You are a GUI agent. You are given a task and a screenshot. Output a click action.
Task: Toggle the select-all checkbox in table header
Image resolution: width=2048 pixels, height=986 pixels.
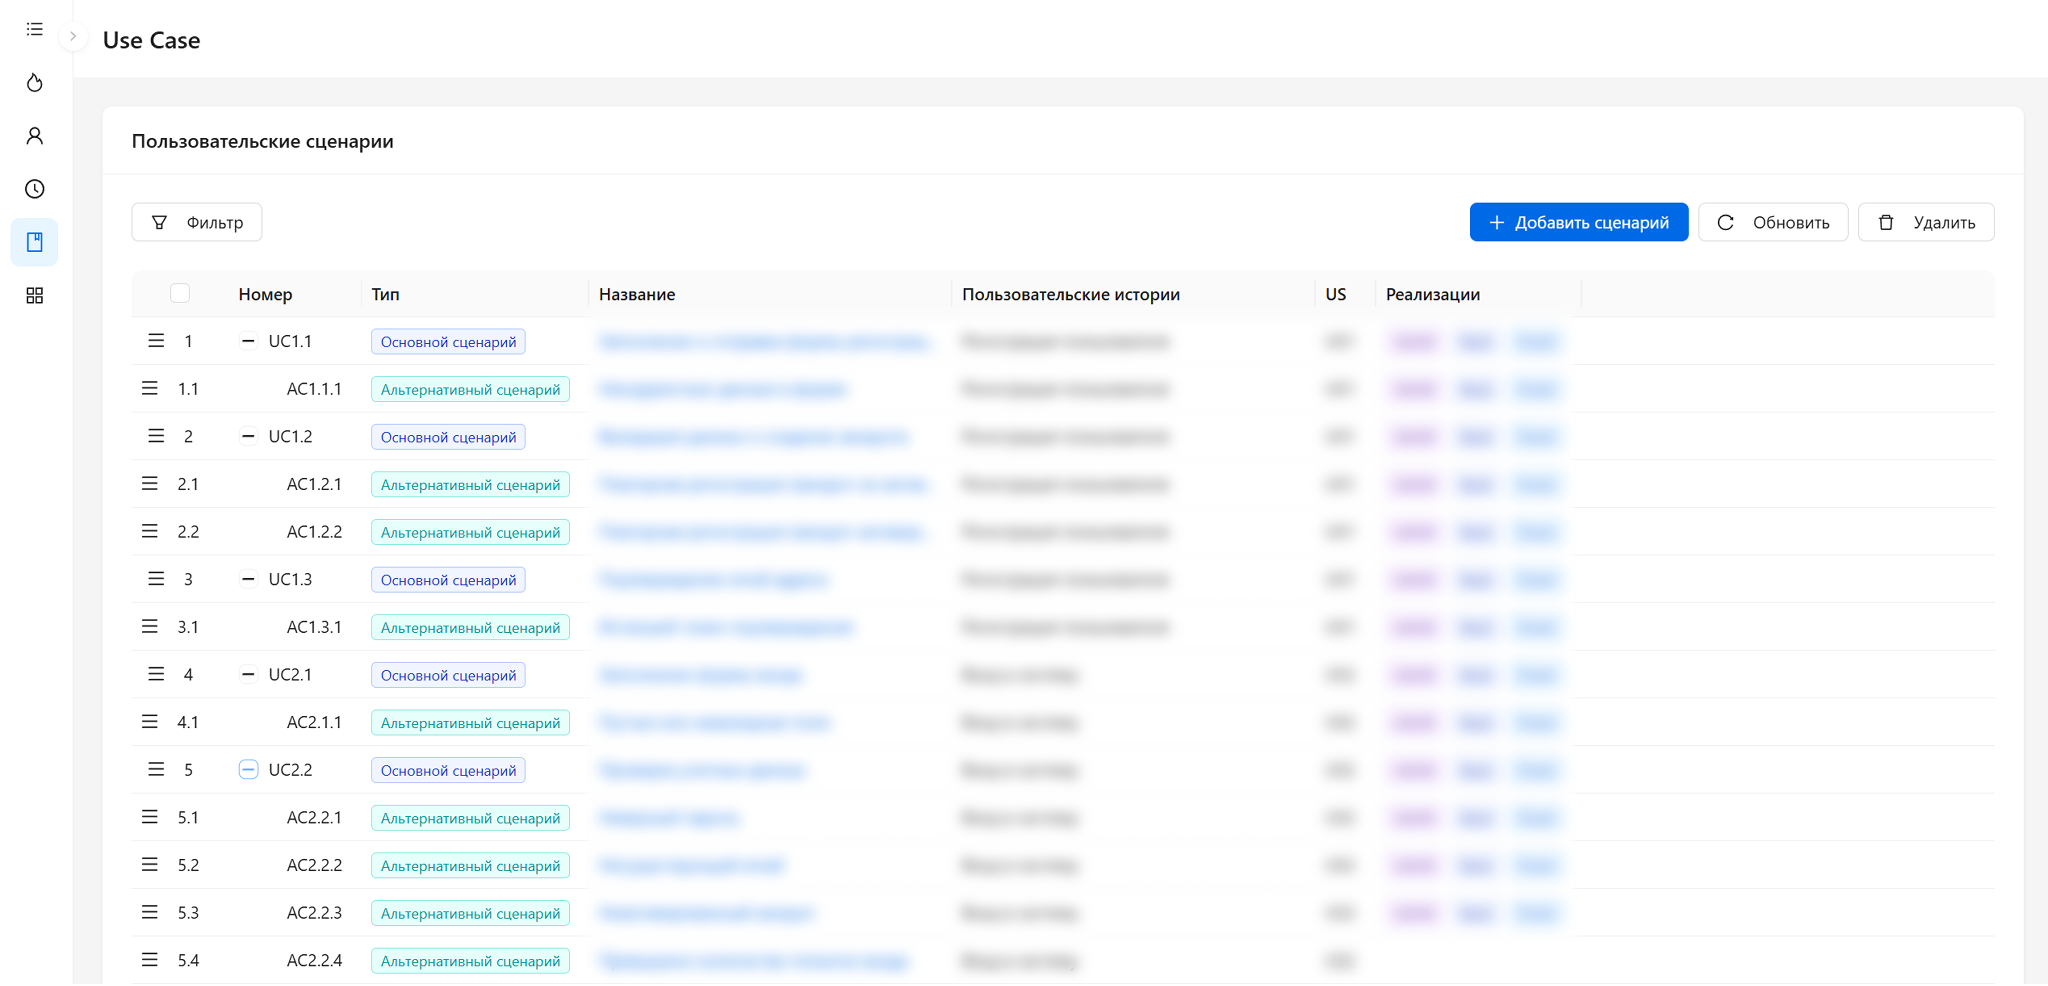coord(180,294)
